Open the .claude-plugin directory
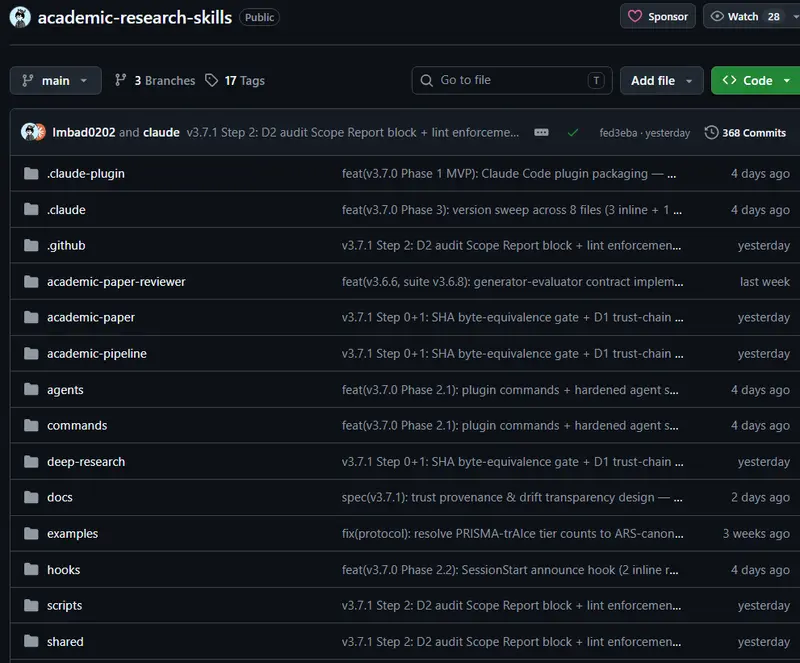Screen dimensions: 800x663 point(86,174)
